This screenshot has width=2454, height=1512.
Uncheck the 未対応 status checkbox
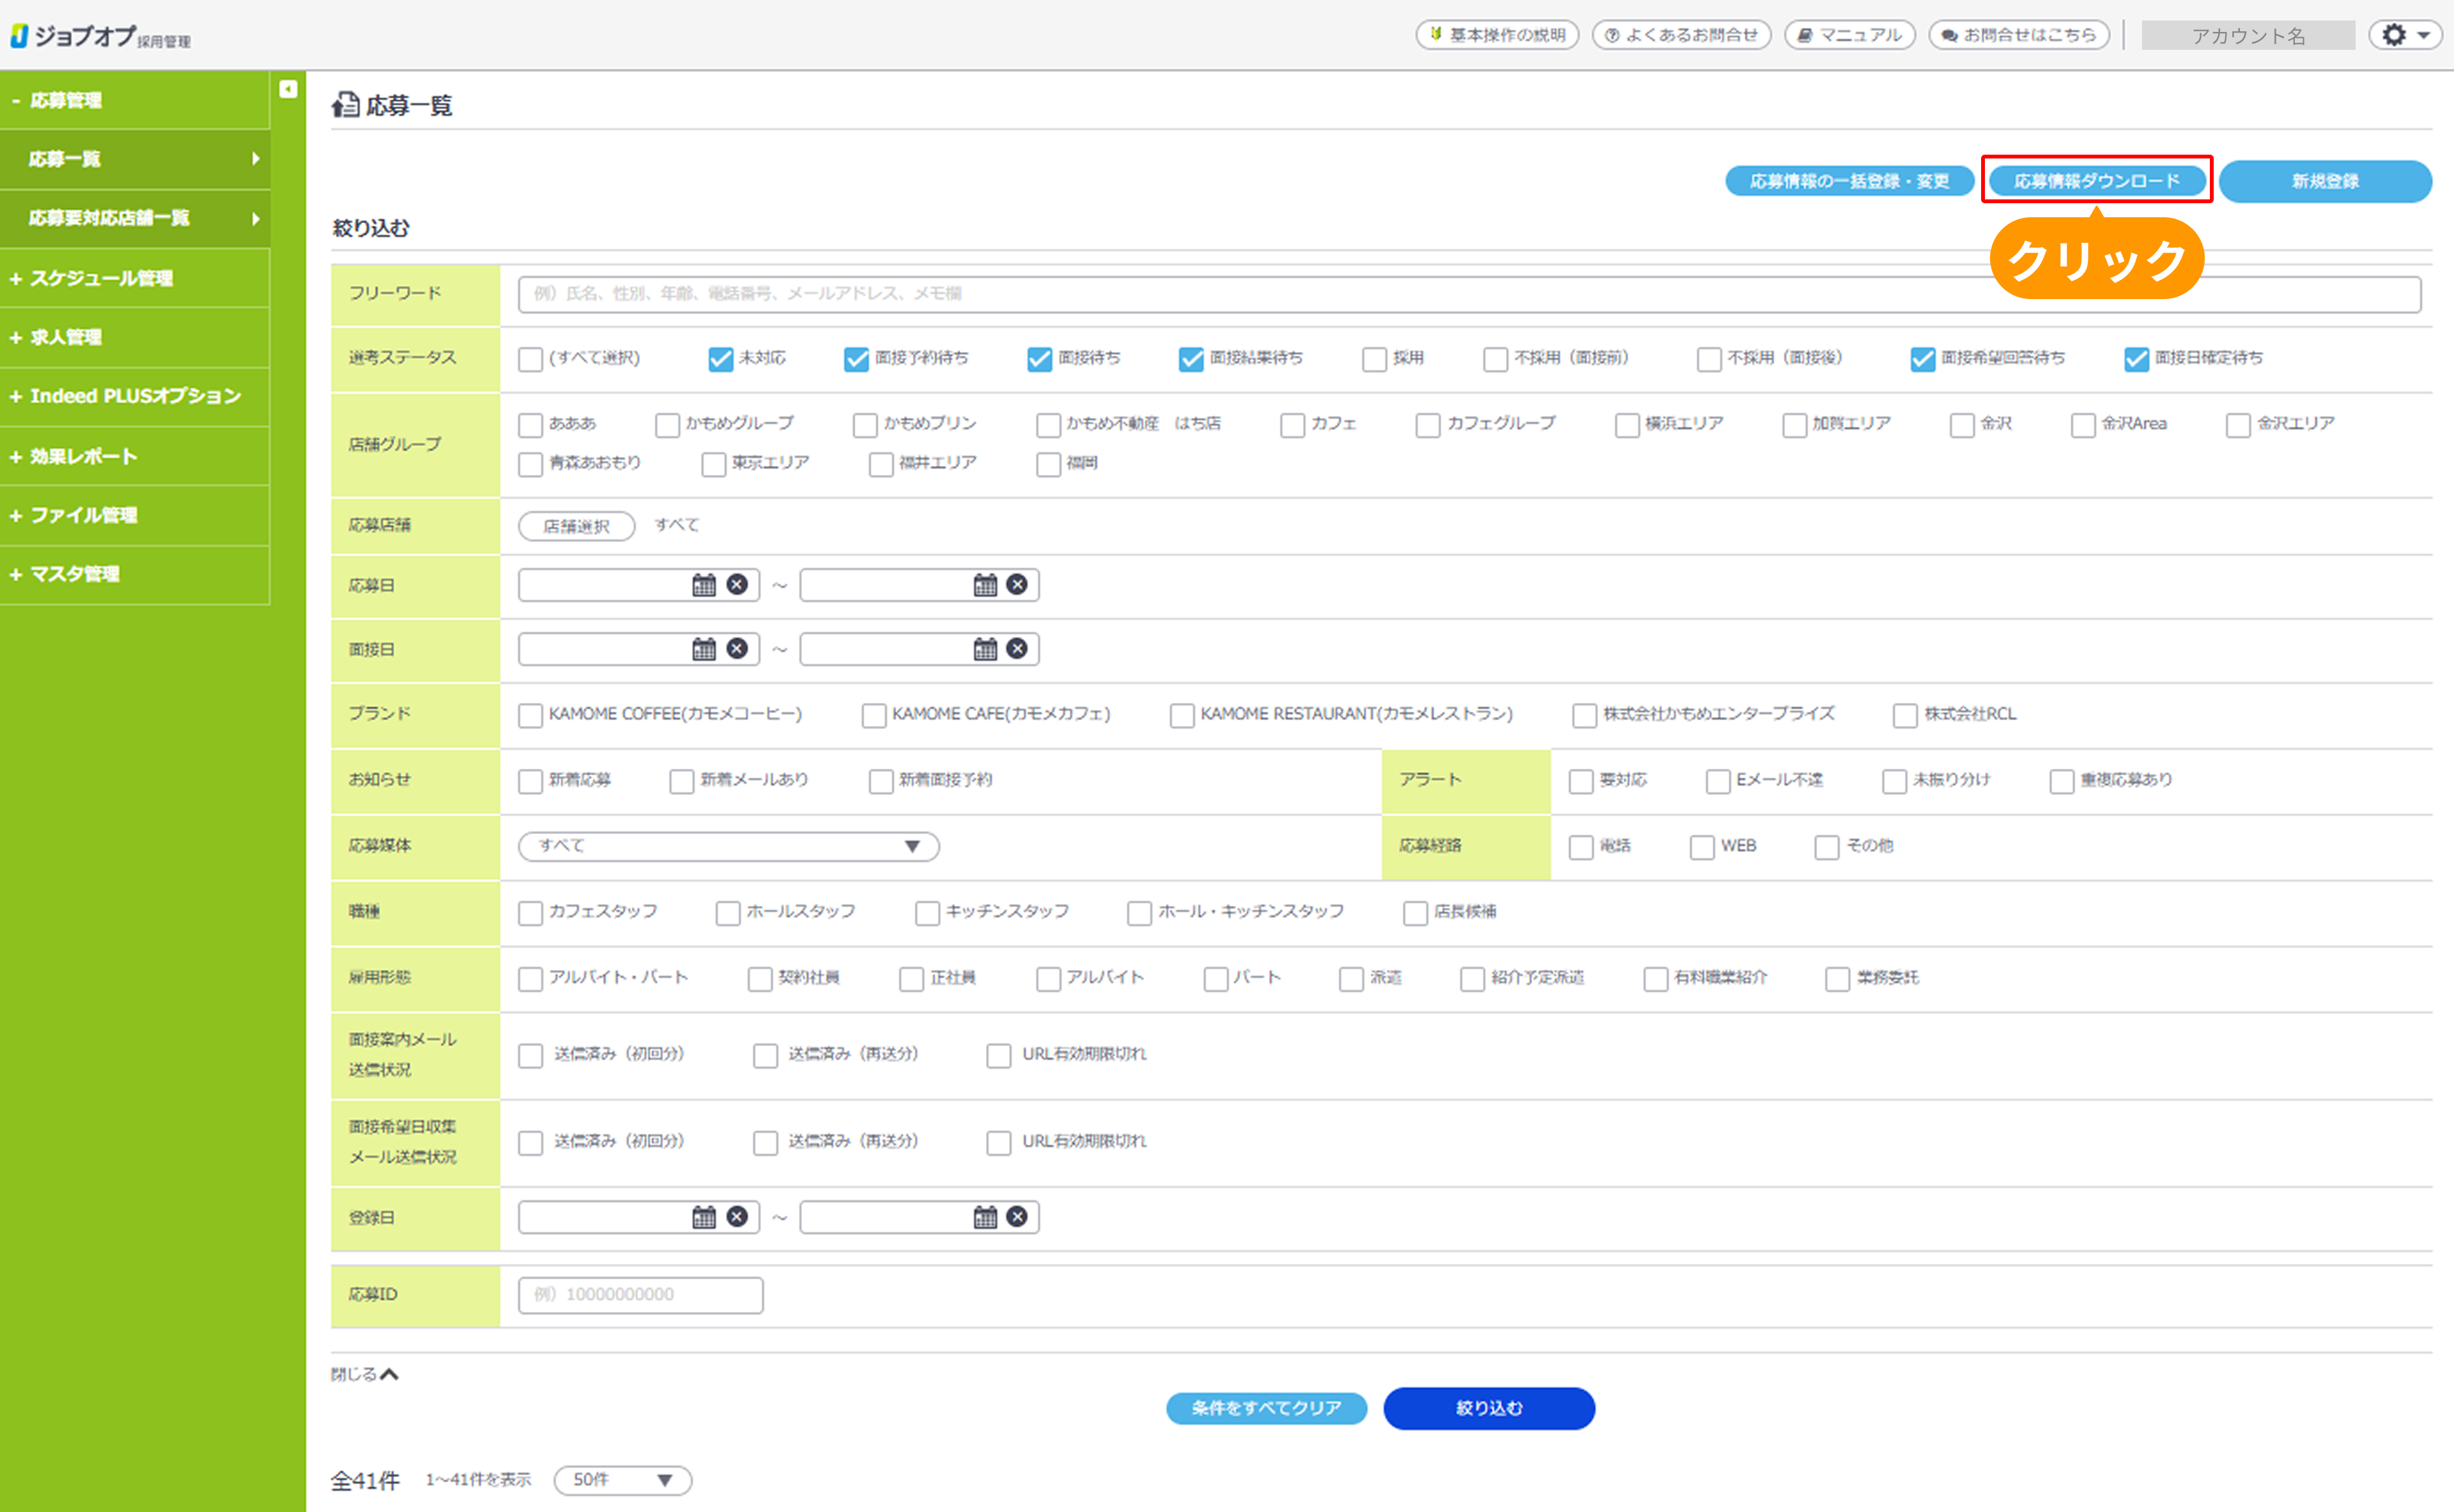click(720, 359)
